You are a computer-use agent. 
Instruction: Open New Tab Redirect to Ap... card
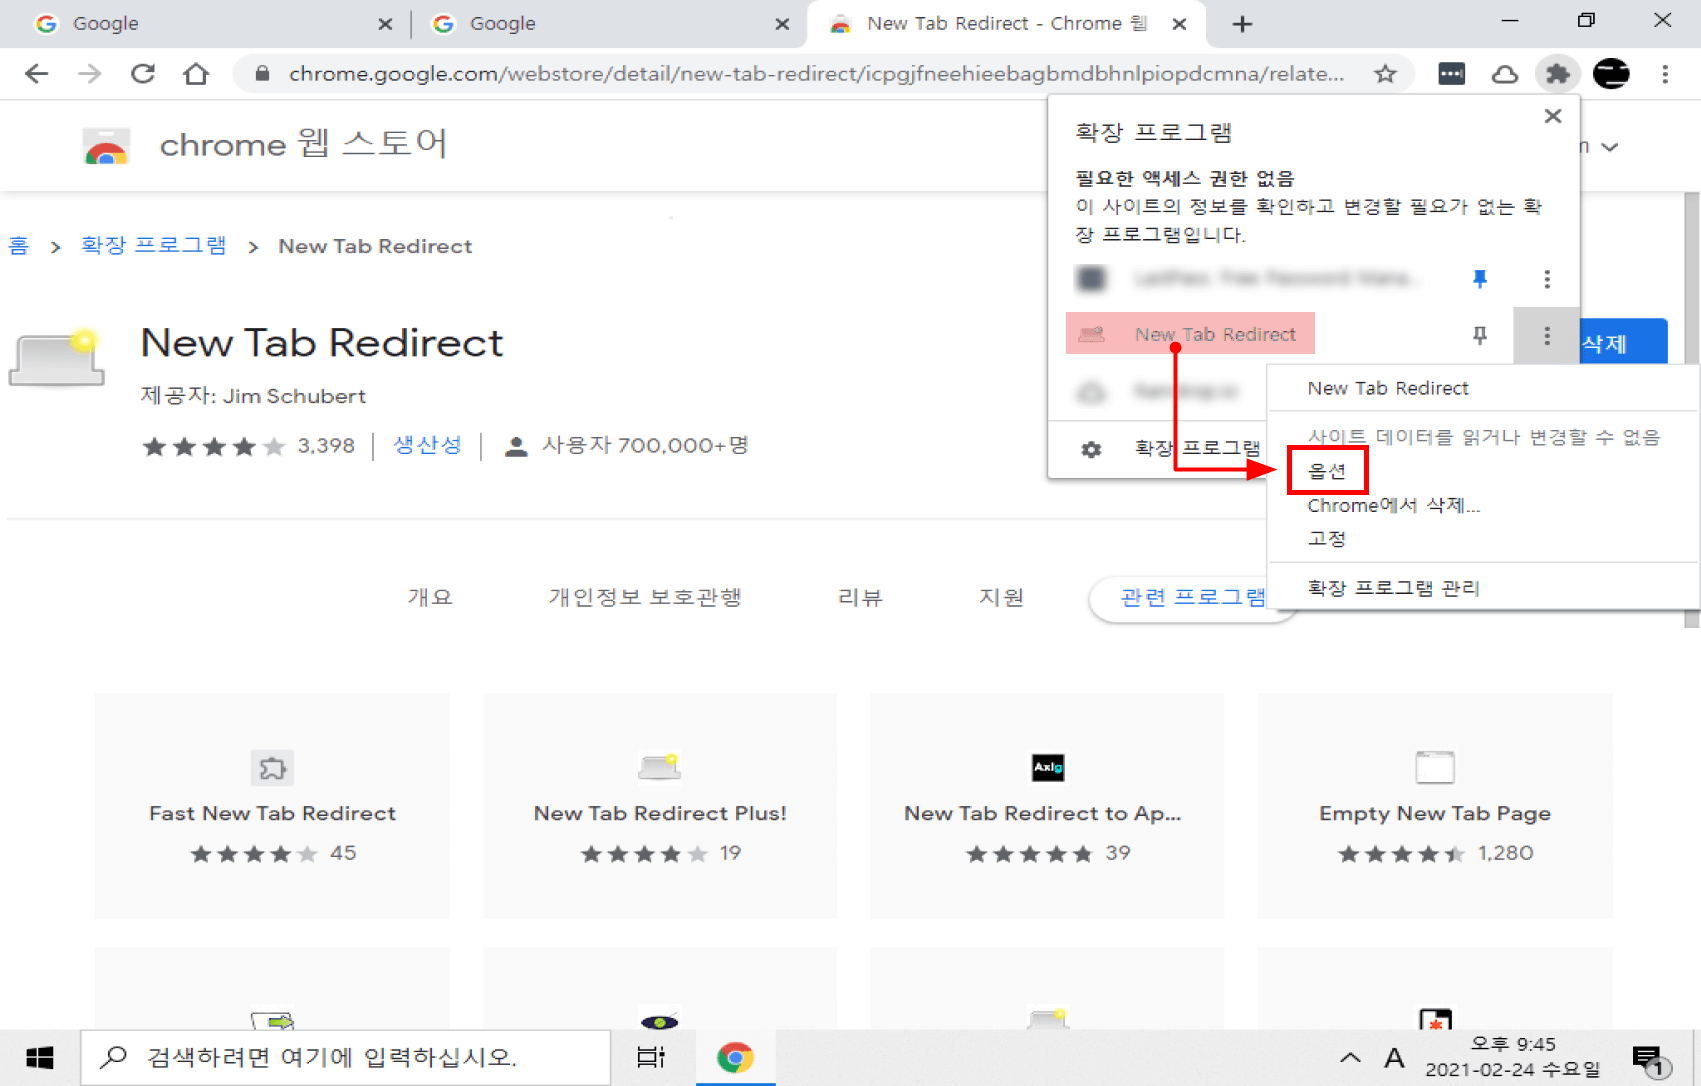[1047, 806]
